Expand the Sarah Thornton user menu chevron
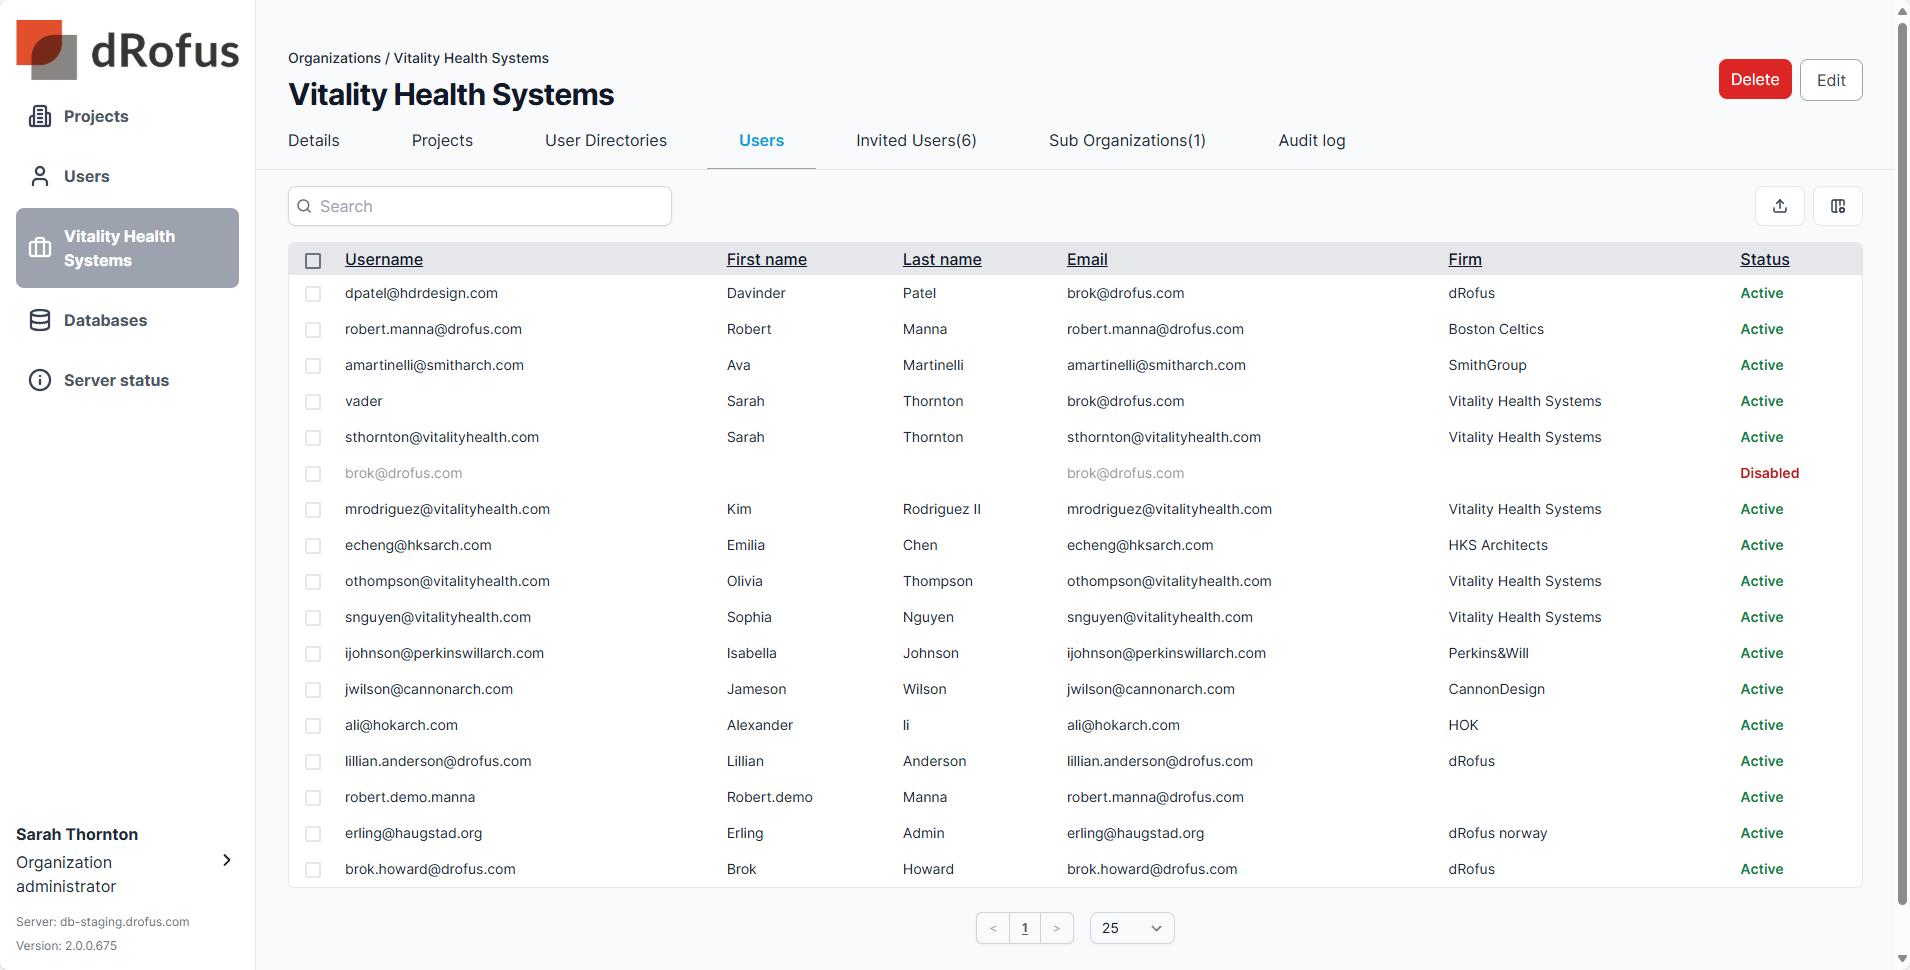1910x970 pixels. tap(227, 860)
